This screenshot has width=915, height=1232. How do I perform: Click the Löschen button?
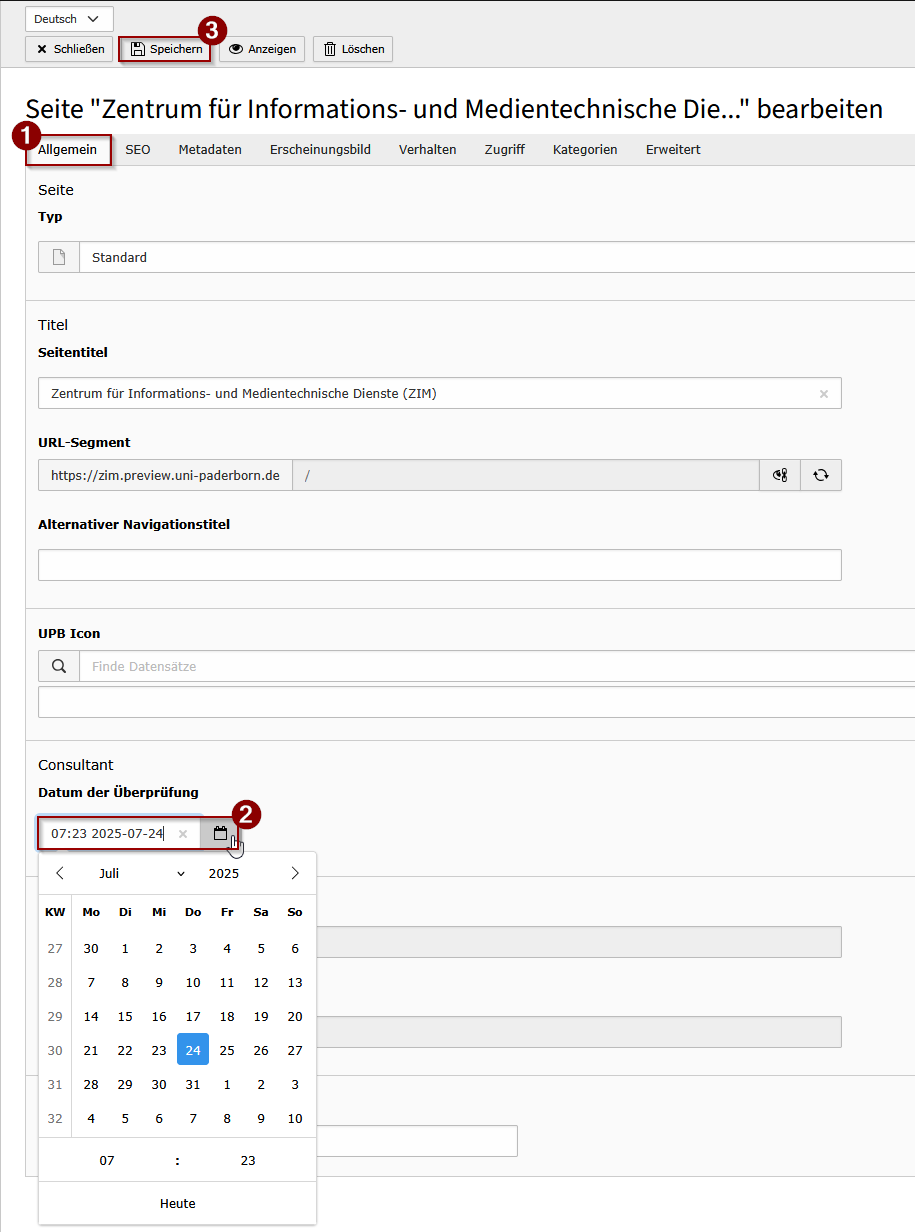353,49
